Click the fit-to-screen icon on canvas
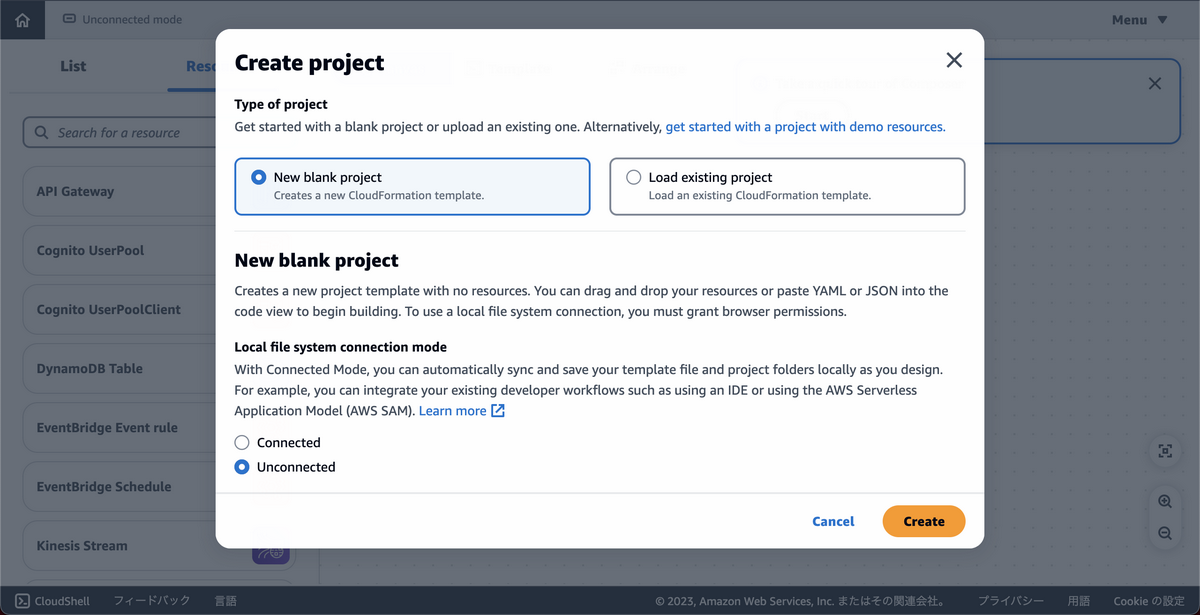 (x=1165, y=451)
